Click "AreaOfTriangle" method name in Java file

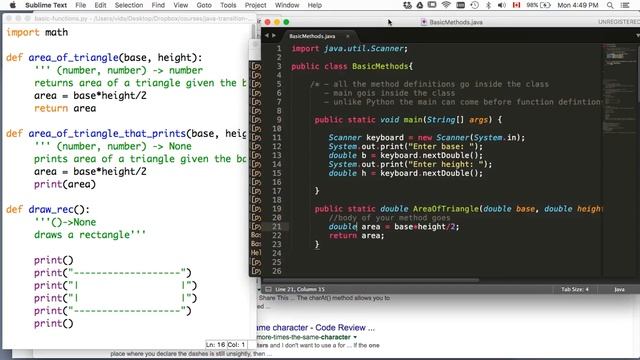pyautogui.click(x=446, y=209)
